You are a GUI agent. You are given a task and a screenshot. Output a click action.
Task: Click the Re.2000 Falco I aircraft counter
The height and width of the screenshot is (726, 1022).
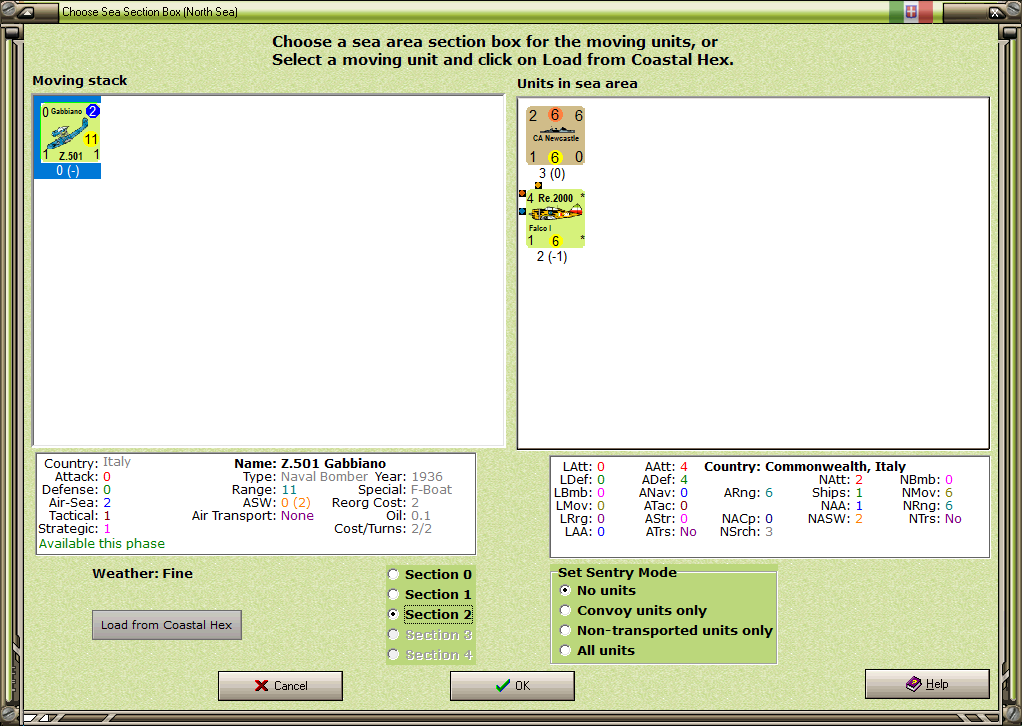tap(555, 219)
